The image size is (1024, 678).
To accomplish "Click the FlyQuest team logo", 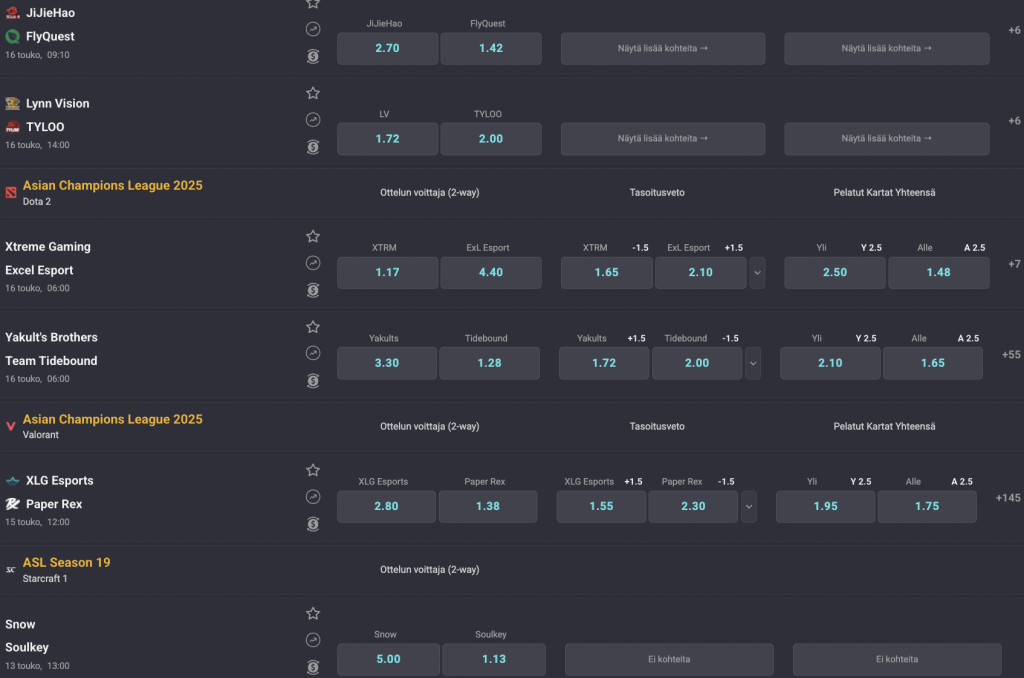I will pyautogui.click(x=12, y=37).
